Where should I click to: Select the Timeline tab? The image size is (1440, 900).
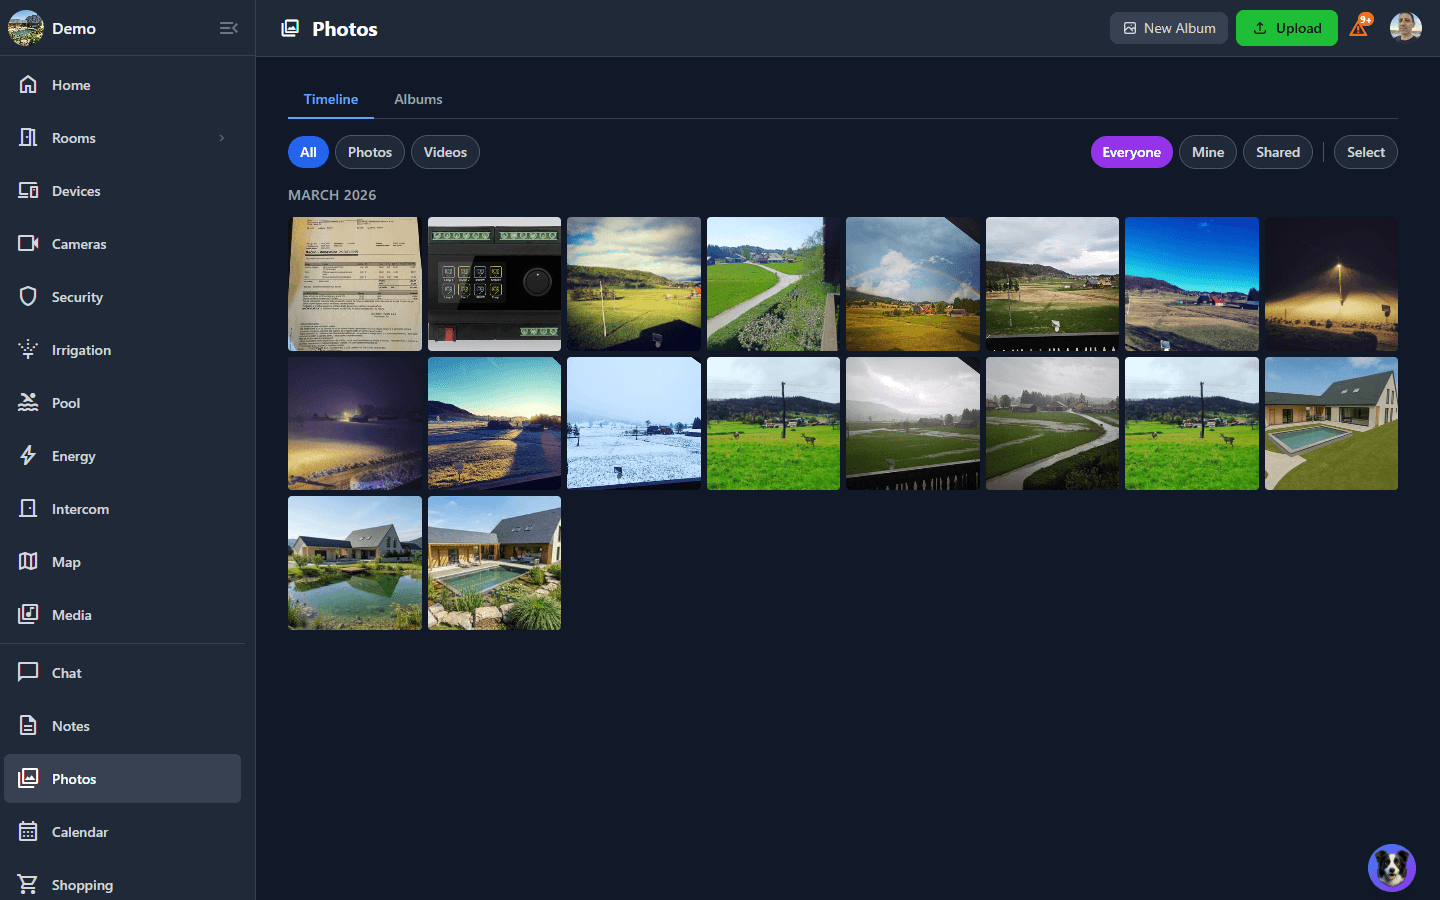[x=331, y=99]
